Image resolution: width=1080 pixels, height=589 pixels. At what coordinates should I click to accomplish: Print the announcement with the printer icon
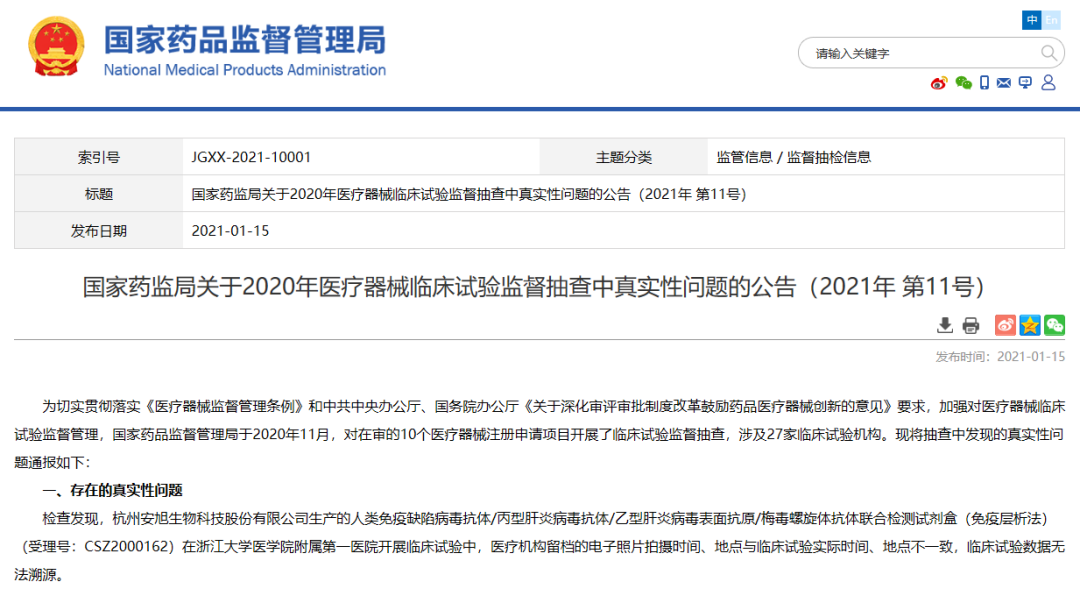tap(970, 325)
